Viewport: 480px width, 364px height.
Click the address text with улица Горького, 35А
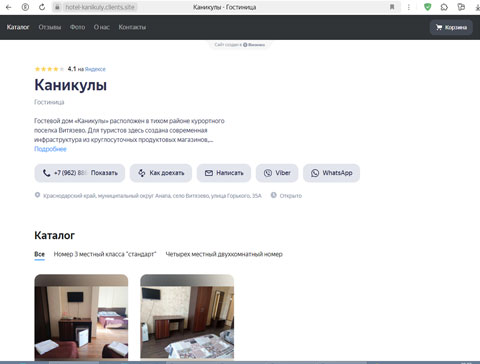click(x=152, y=196)
